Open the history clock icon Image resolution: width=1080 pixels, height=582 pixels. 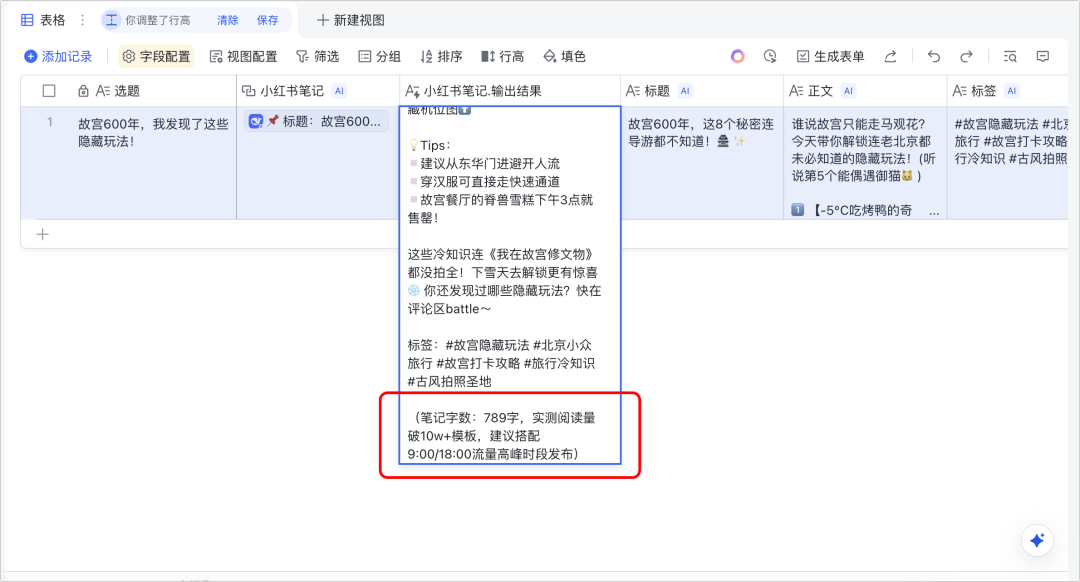click(770, 56)
